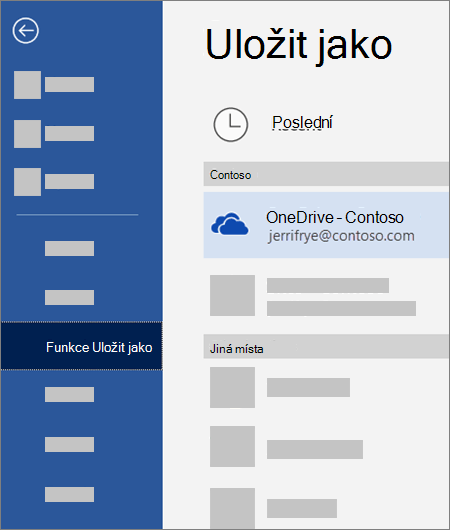Image resolution: width=450 pixels, height=530 pixels.
Task: Click the OneDrive cloud icon
Action: click(230, 224)
